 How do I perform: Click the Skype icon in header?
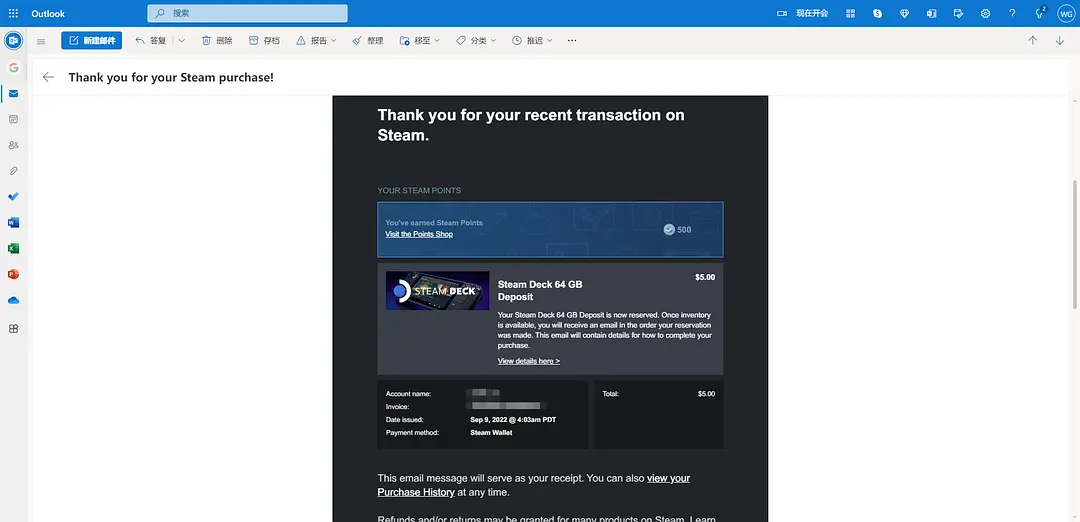coord(877,13)
